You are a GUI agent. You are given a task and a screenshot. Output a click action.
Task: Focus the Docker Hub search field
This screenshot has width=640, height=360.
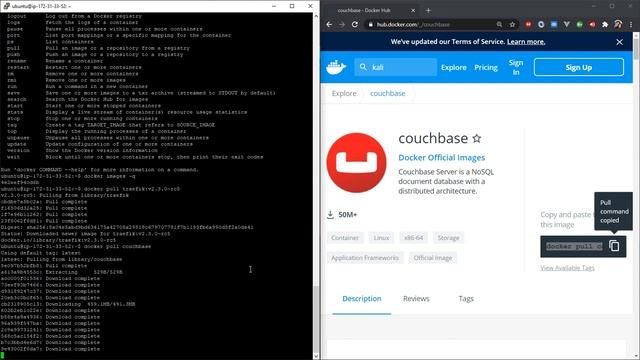(x=396, y=67)
